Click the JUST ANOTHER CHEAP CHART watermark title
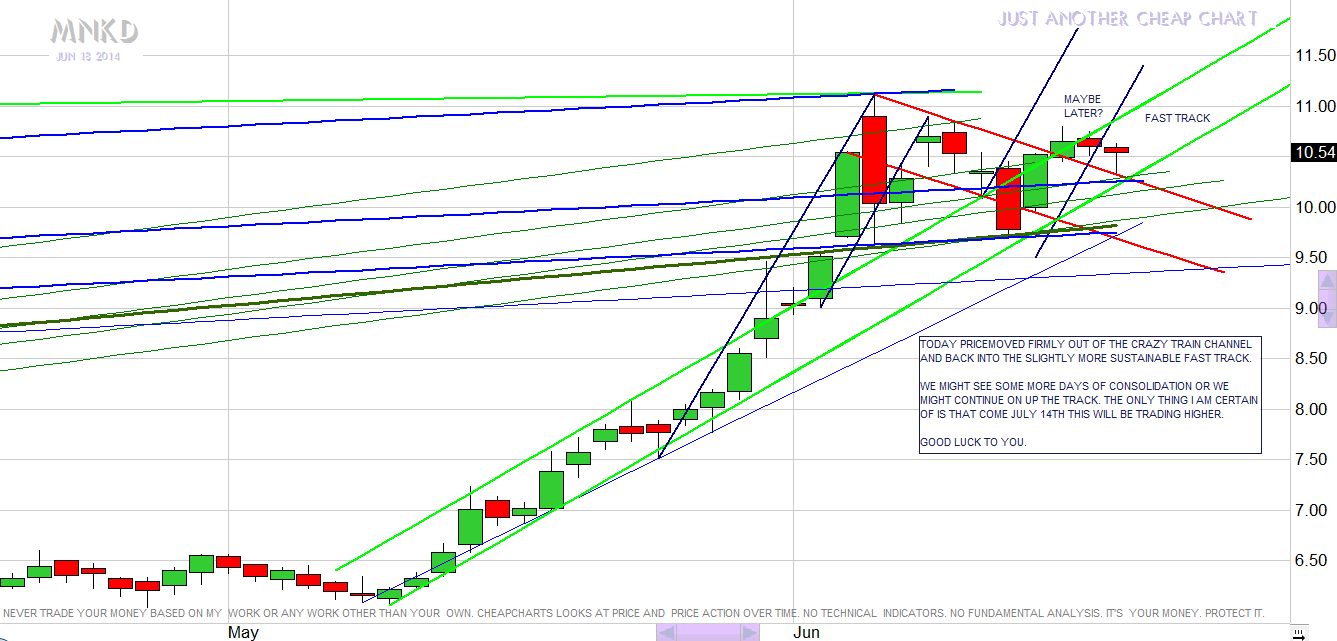 click(x=1127, y=19)
